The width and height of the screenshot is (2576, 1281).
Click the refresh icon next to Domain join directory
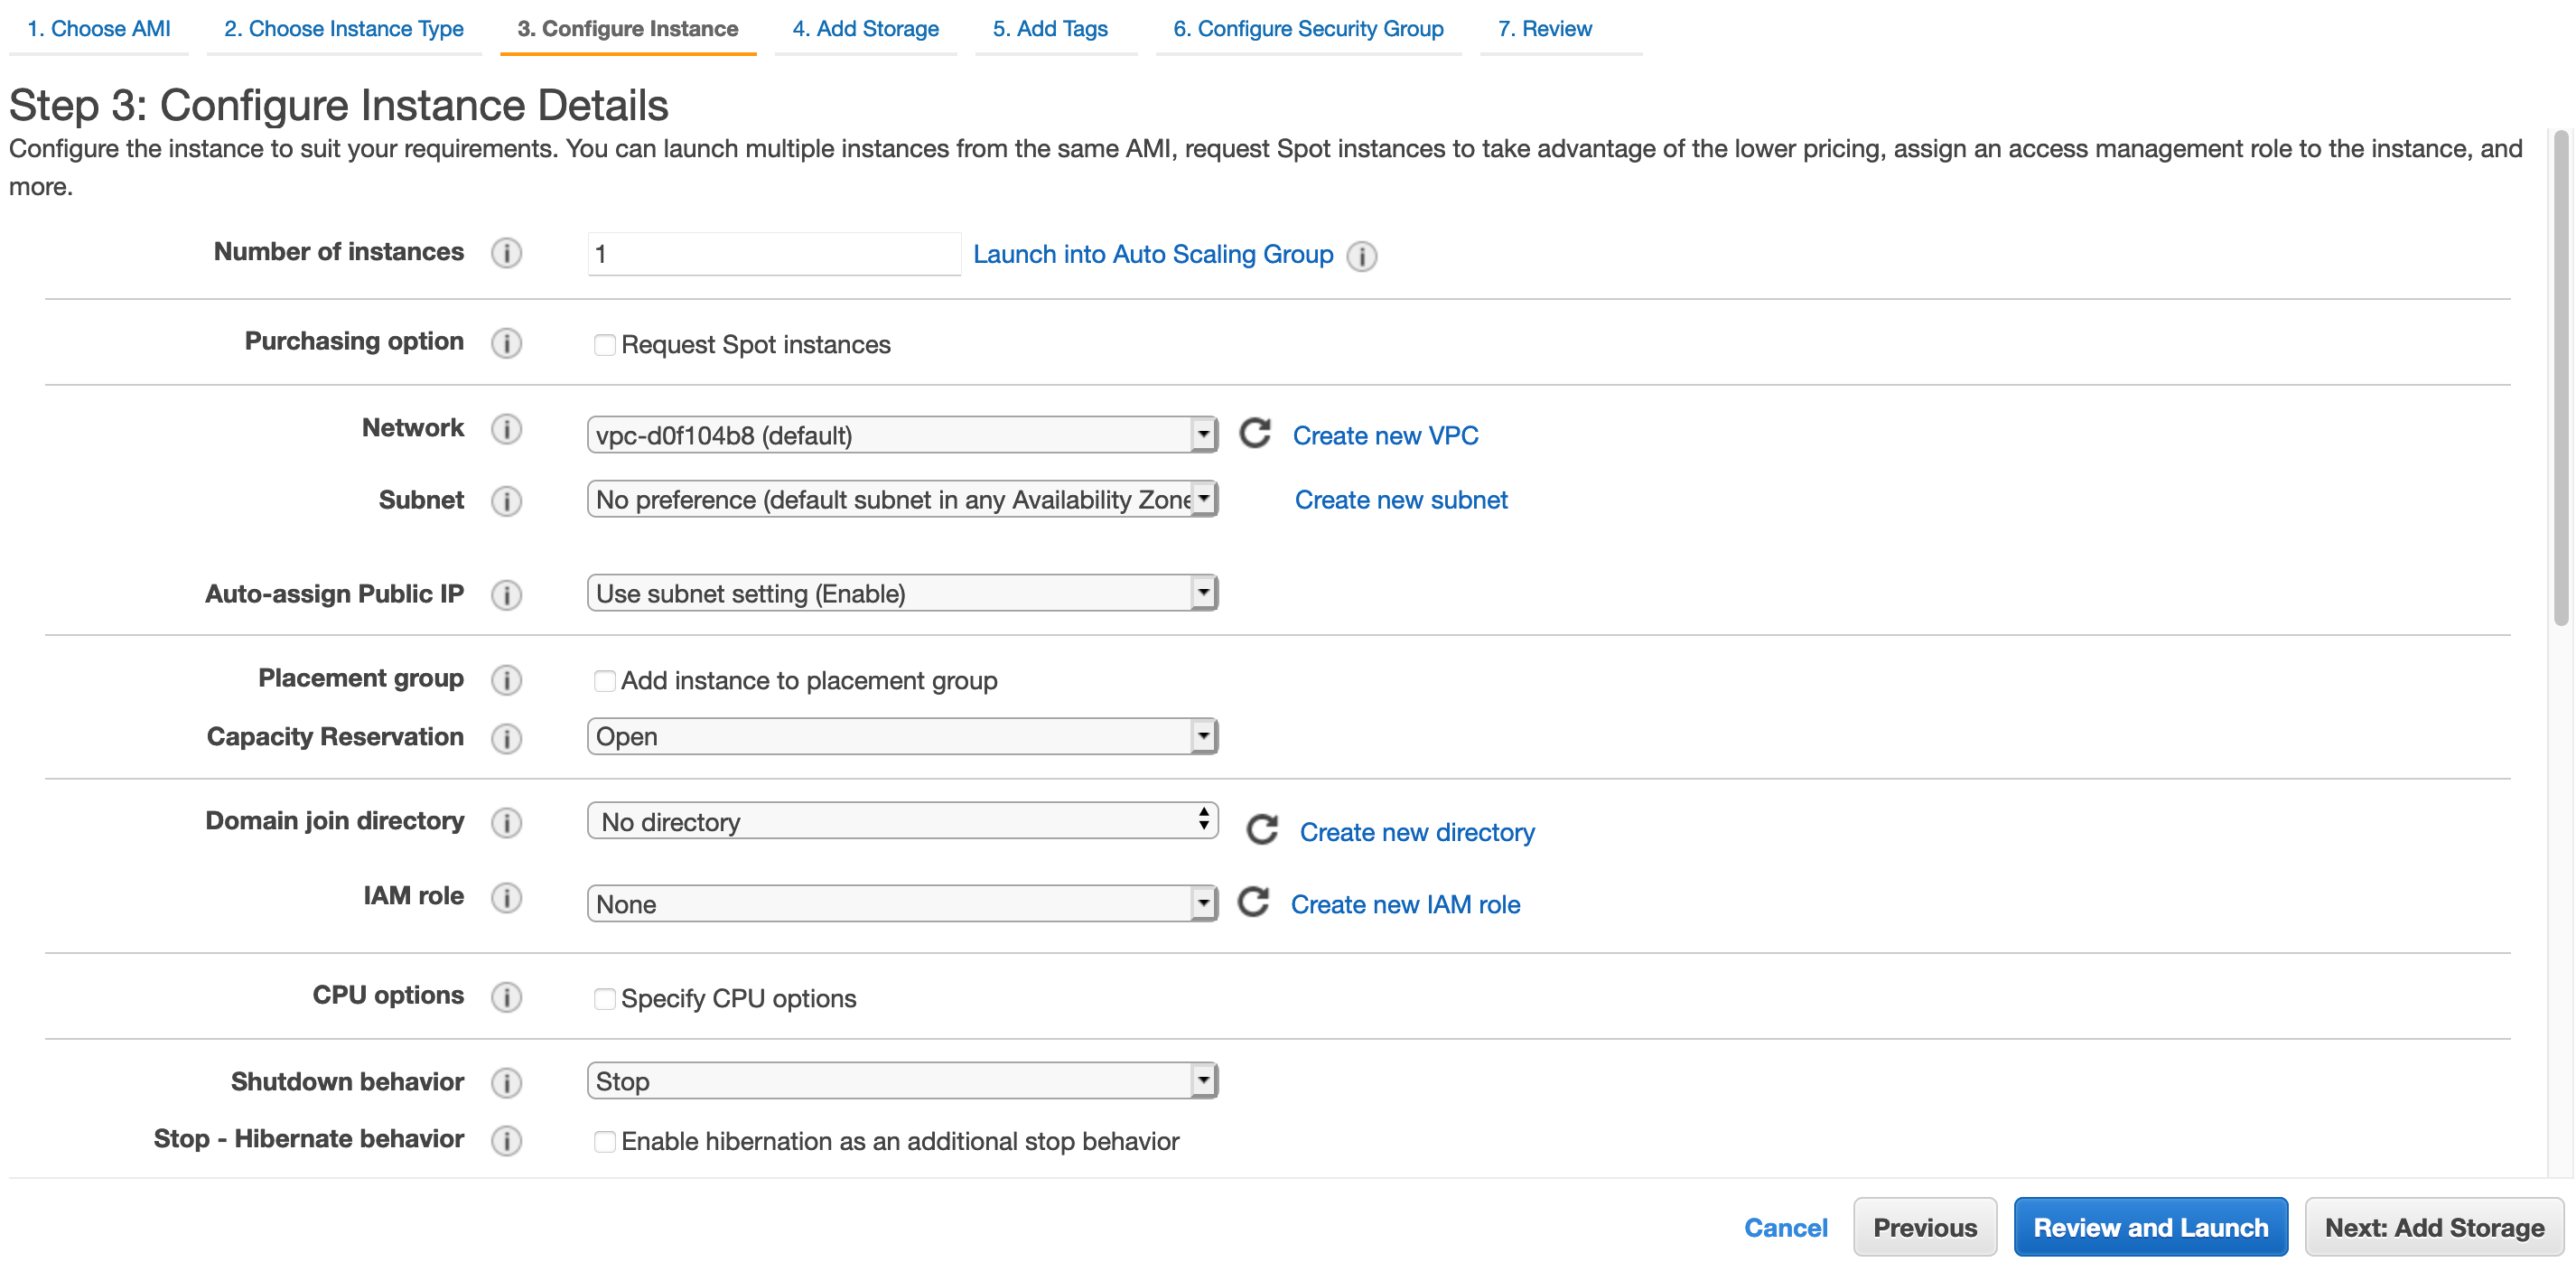point(1254,831)
